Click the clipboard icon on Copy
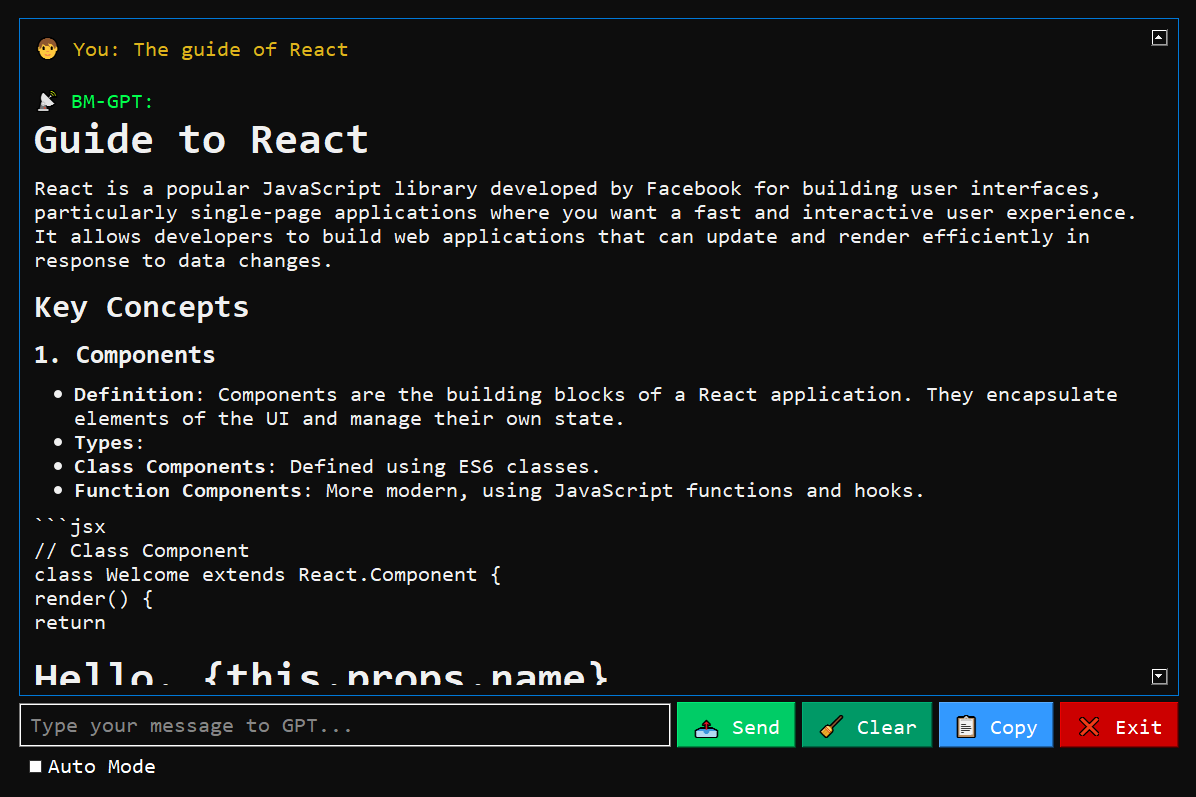 click(966, 727)
